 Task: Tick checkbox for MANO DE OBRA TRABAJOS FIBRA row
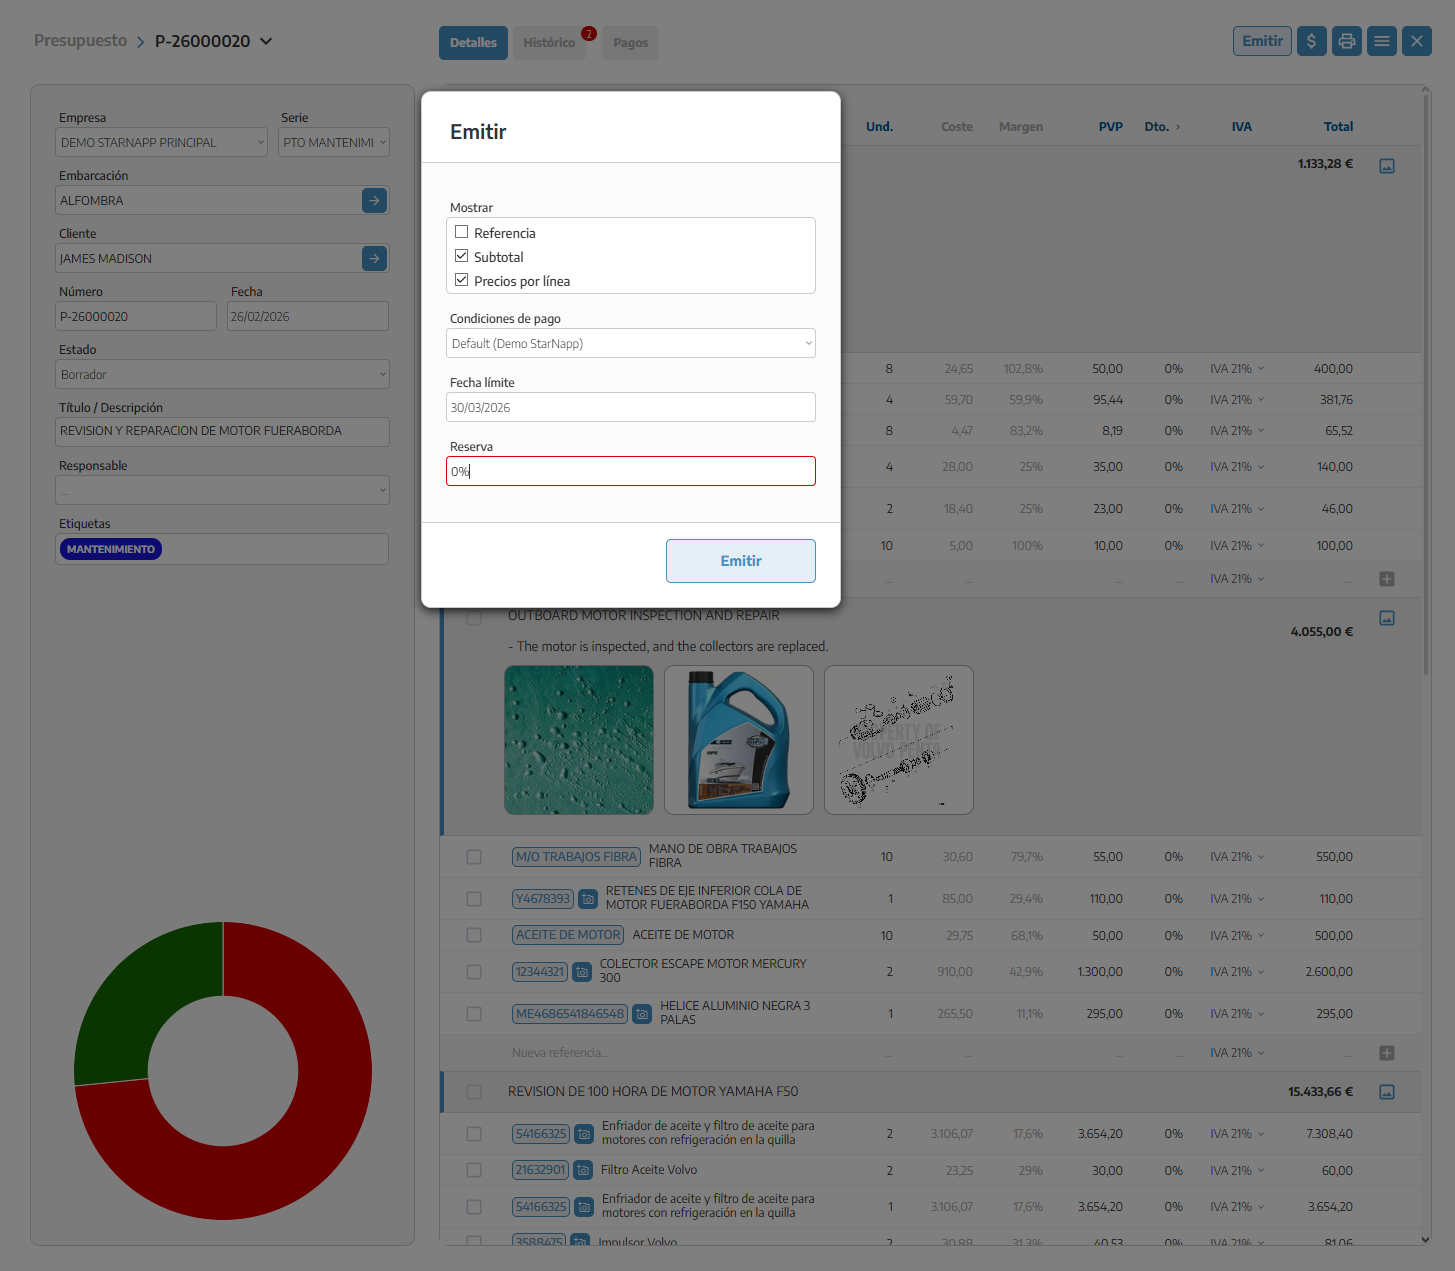pyautogui.click(x=474, y=857)
